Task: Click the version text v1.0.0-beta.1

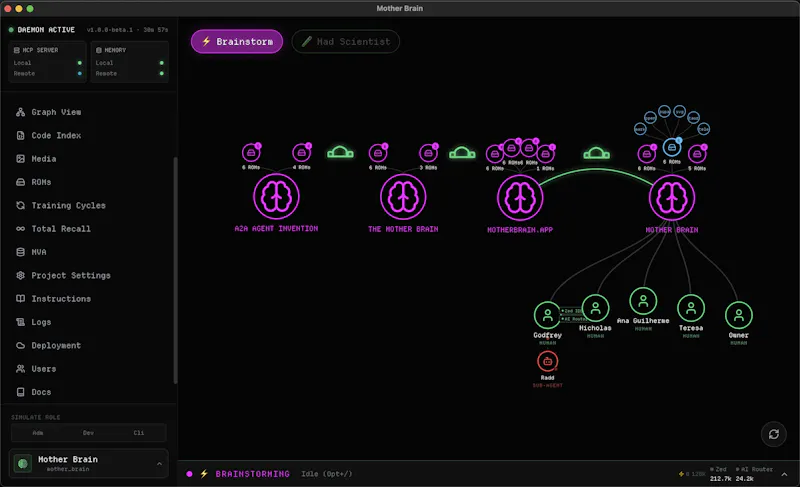Action: tap(110, 30)
